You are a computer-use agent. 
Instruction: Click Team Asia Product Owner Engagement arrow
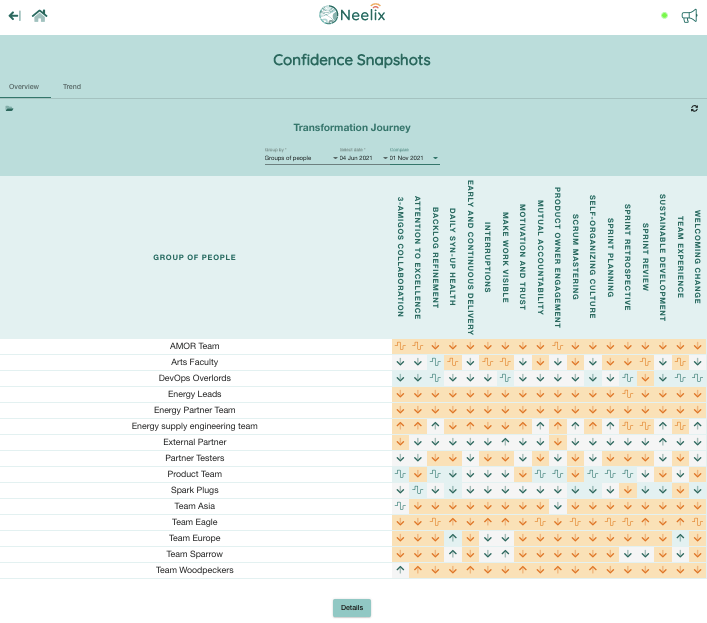click(x=558, y=506)
